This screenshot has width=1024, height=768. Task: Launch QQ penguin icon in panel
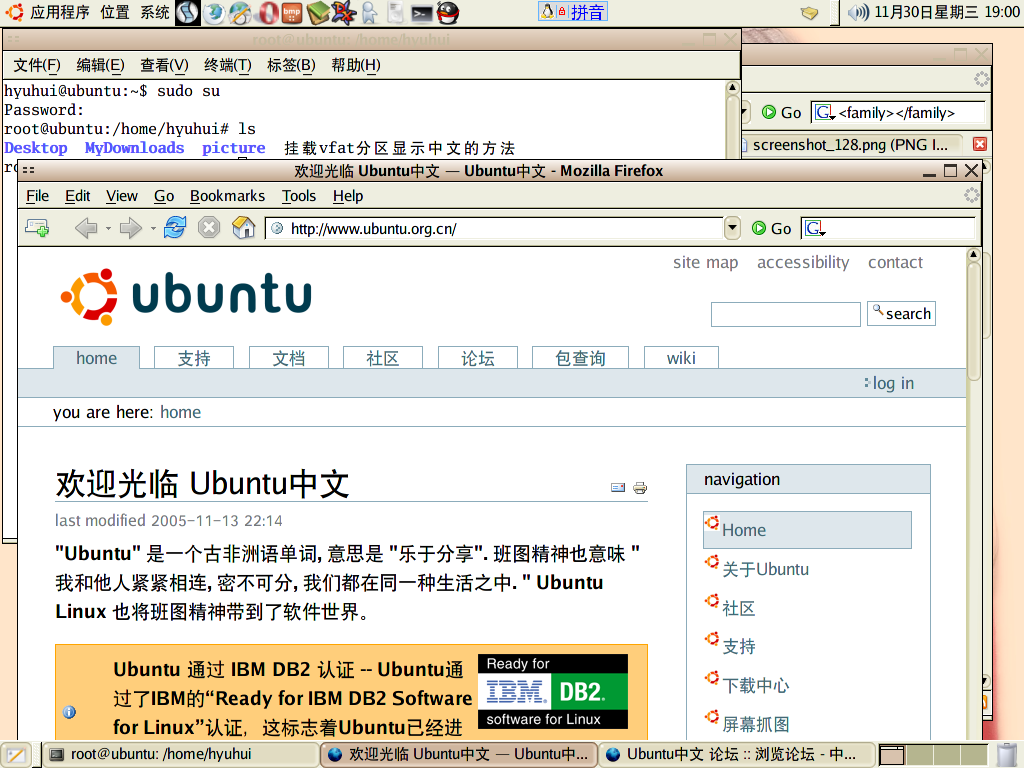pyautogui.click(x=448, y=12)
